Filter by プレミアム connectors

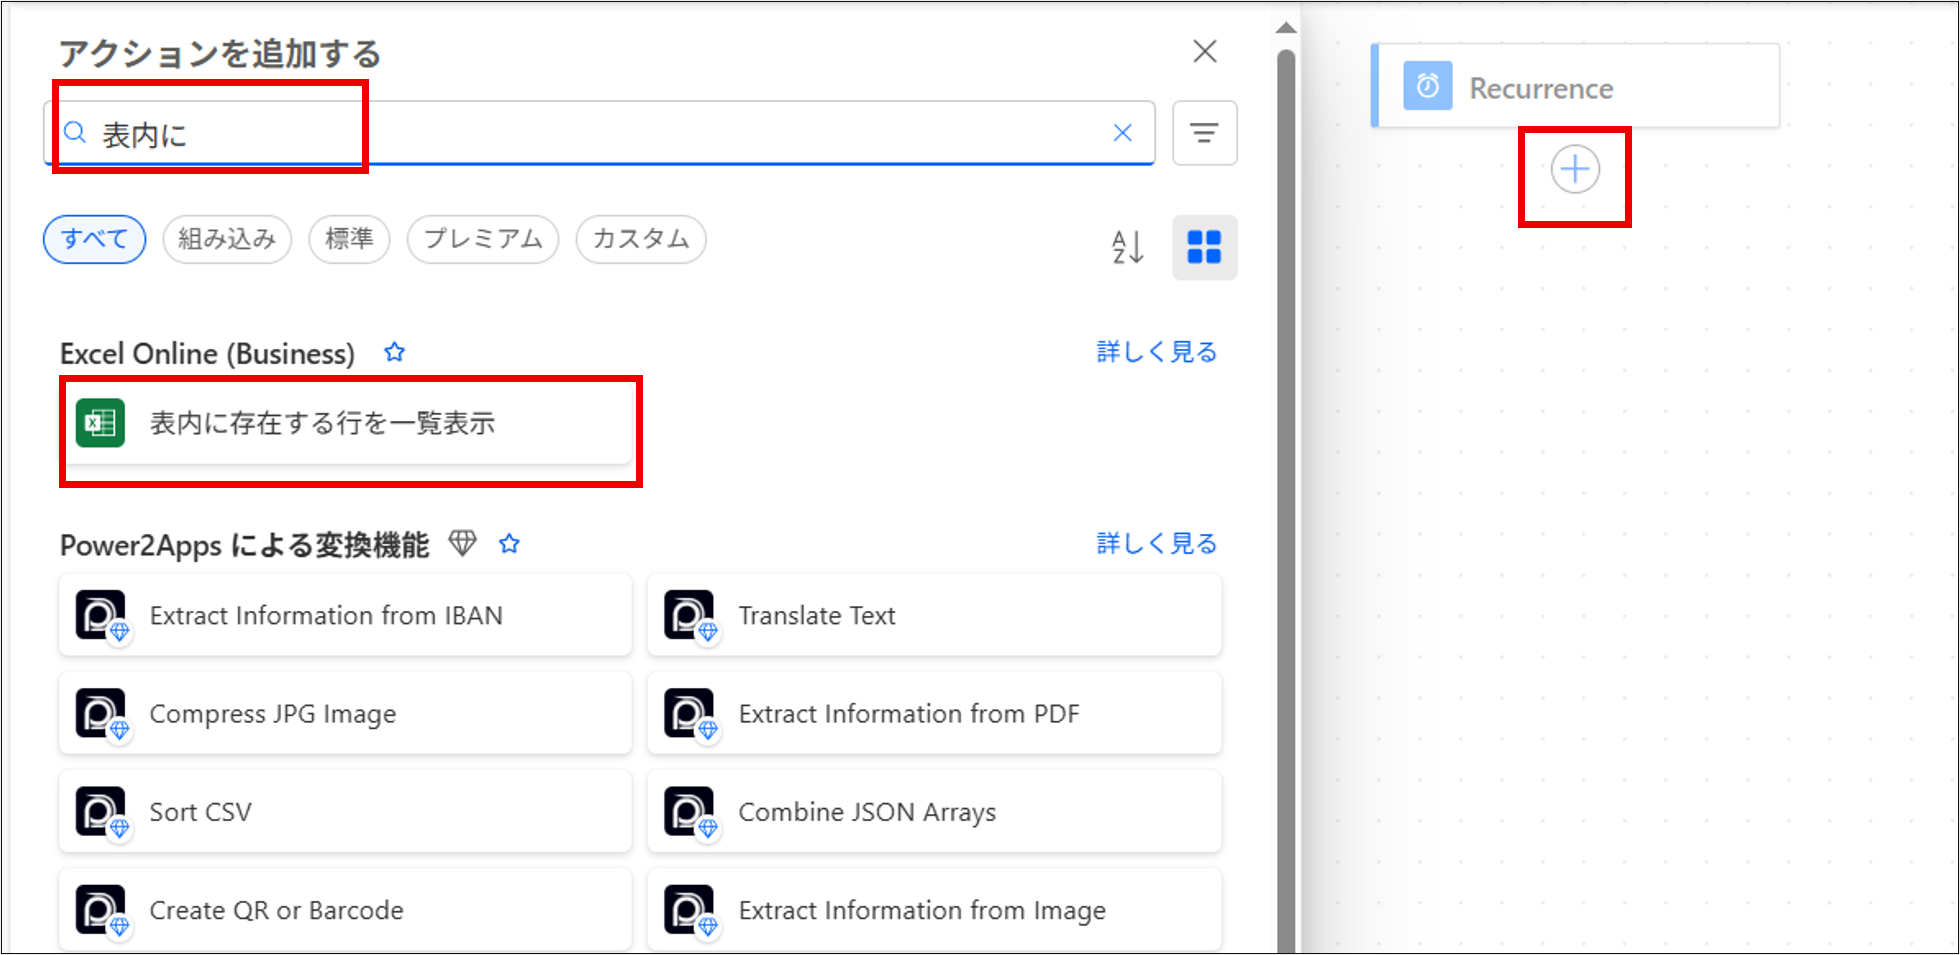482,239
